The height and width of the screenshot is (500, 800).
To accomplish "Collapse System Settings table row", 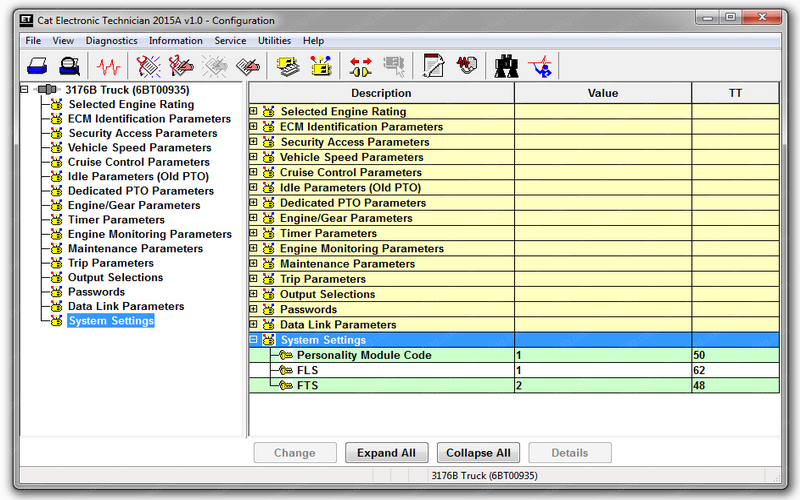I will tap(253, 339).
